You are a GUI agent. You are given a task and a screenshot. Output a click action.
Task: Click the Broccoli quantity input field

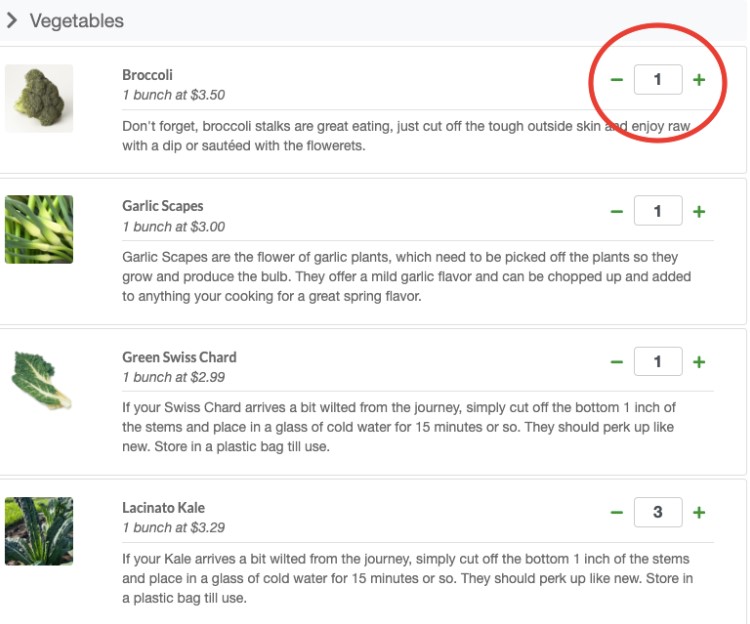click(x=658, y=80)
